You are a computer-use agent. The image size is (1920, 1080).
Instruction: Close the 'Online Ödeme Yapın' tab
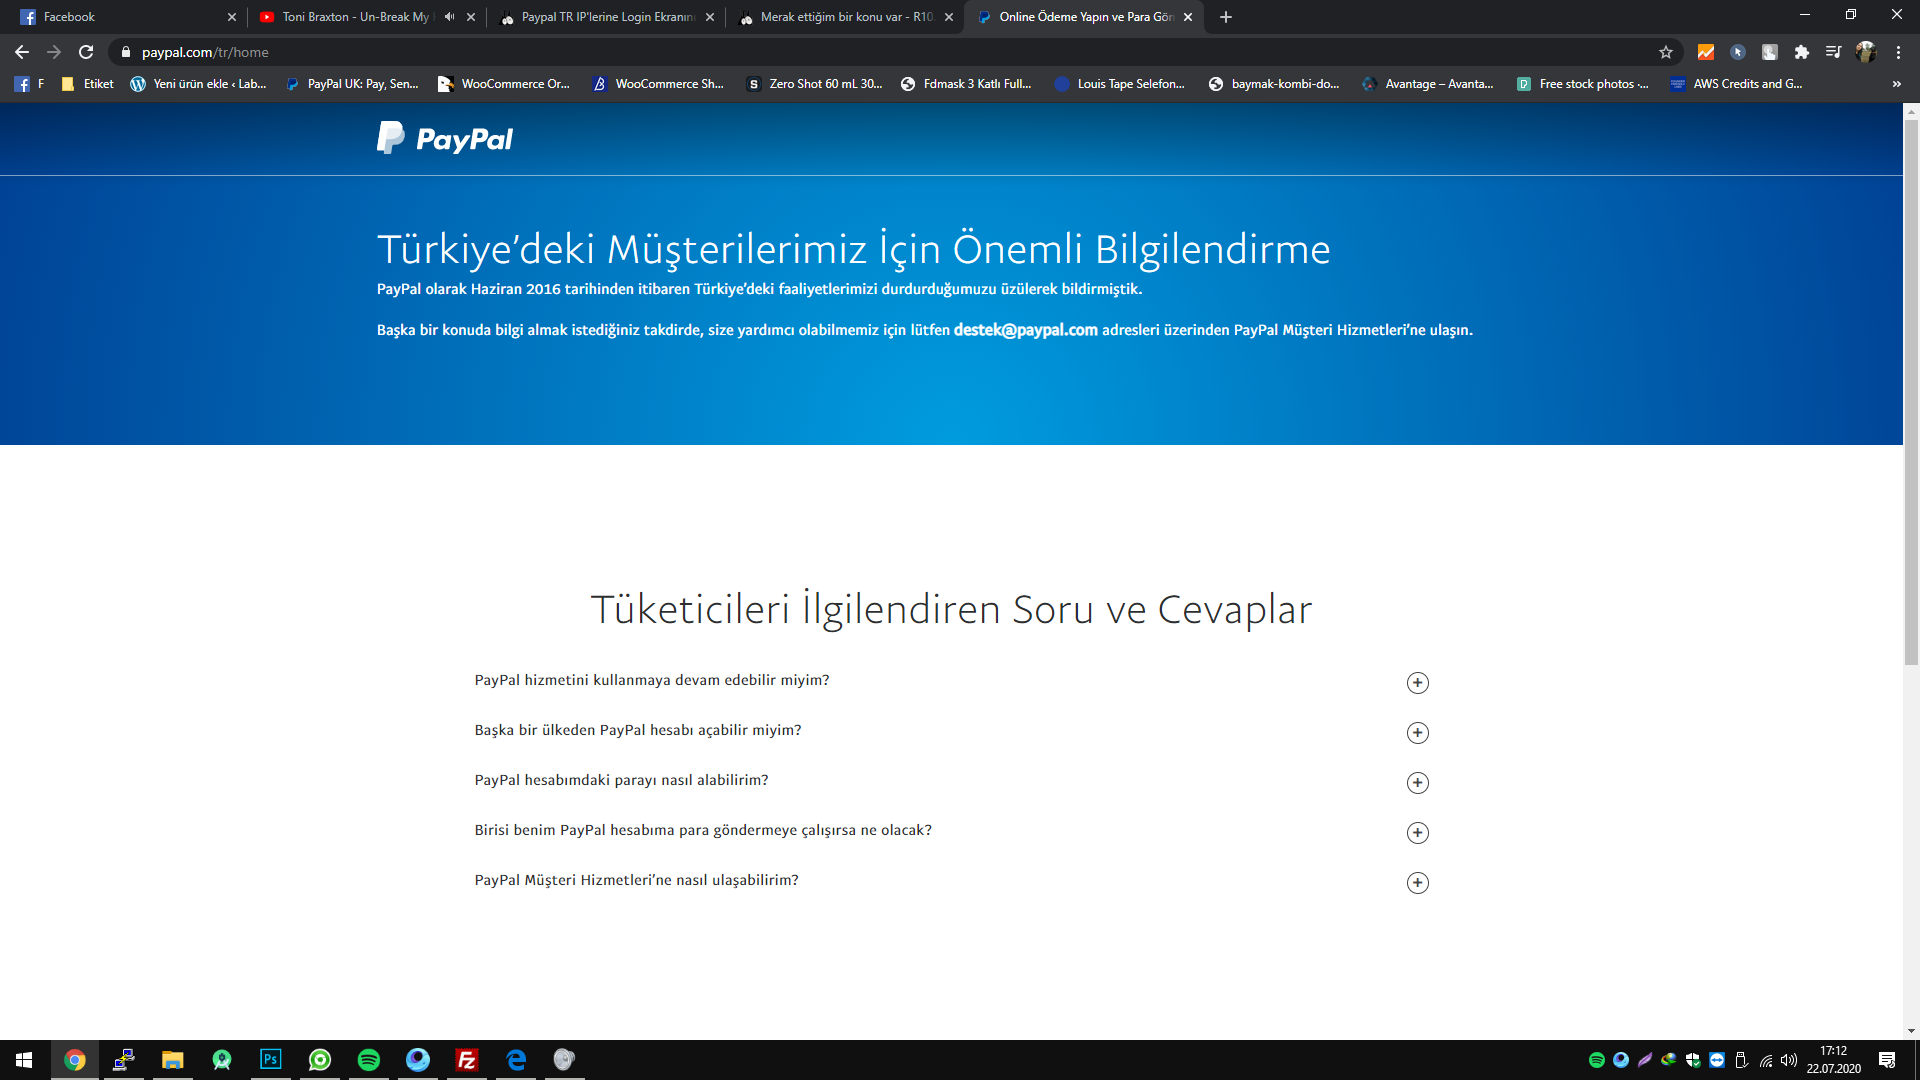1188,17
